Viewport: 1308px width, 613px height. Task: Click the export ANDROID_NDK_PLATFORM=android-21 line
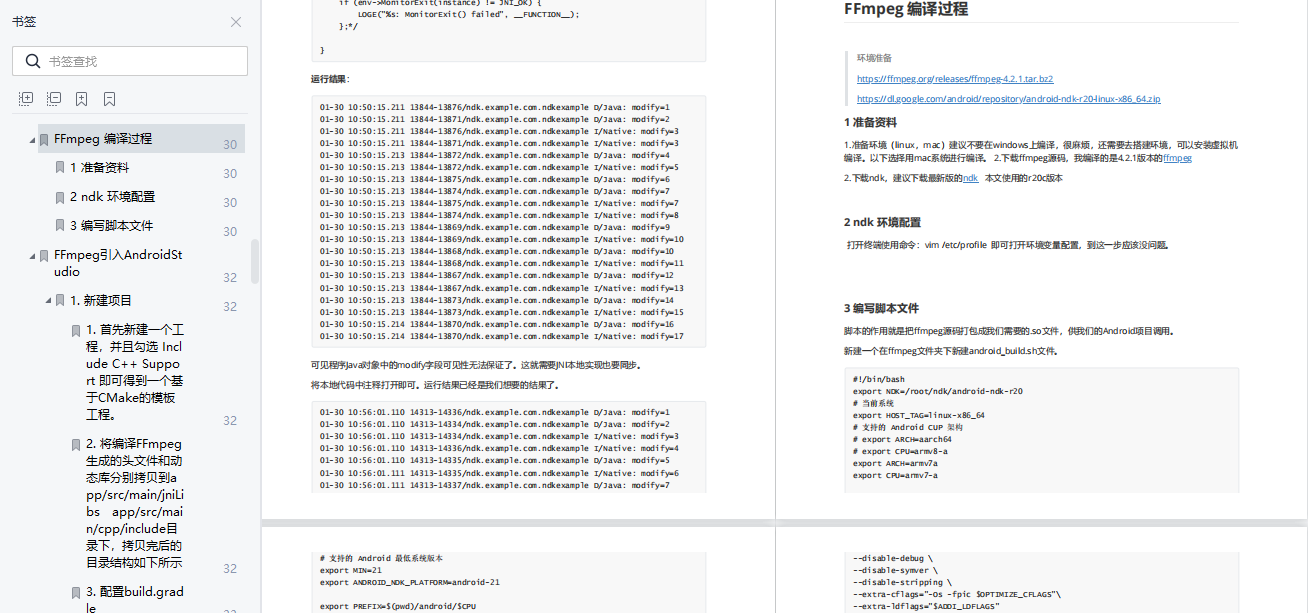point(410,582)
